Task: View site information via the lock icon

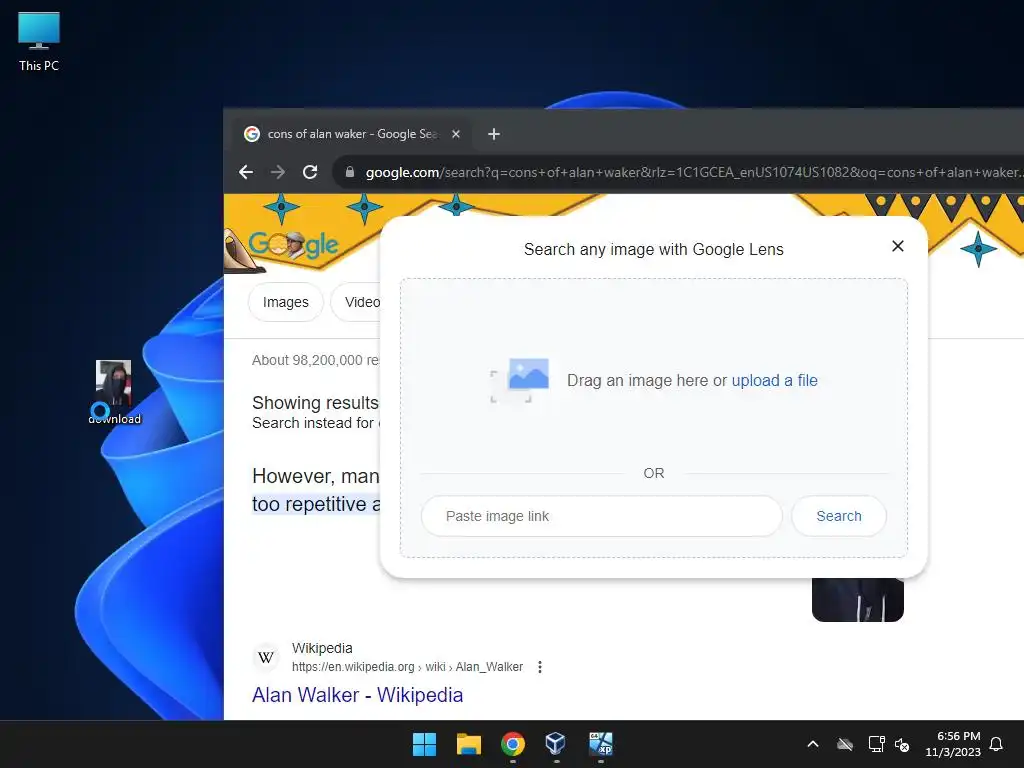Action: [350, 172]
